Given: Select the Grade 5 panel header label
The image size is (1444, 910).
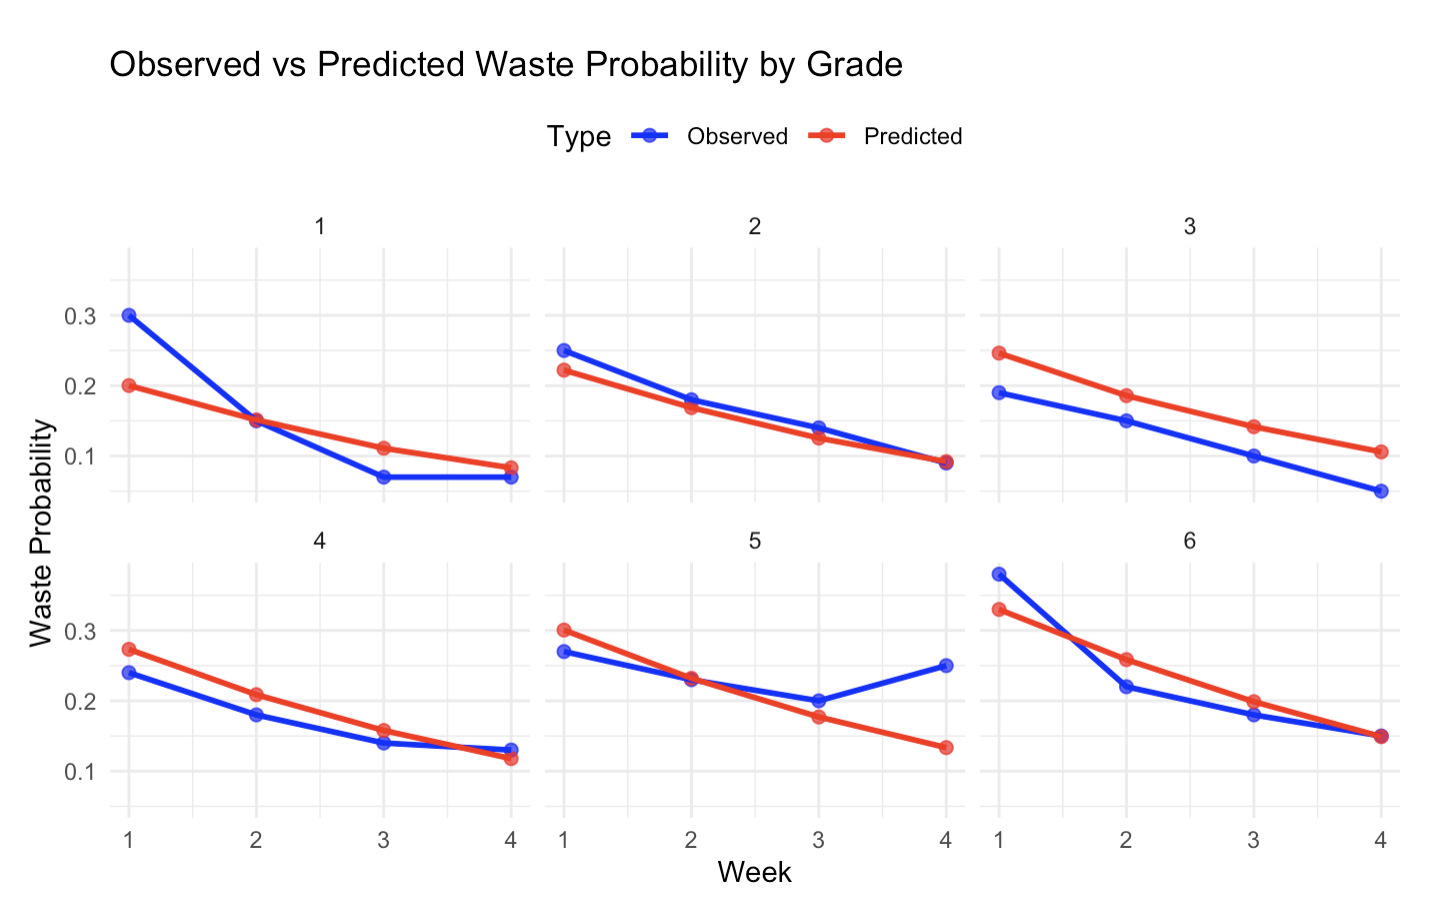Looking at the screenshot, I should pyautogui.click(x=754, y=541).
